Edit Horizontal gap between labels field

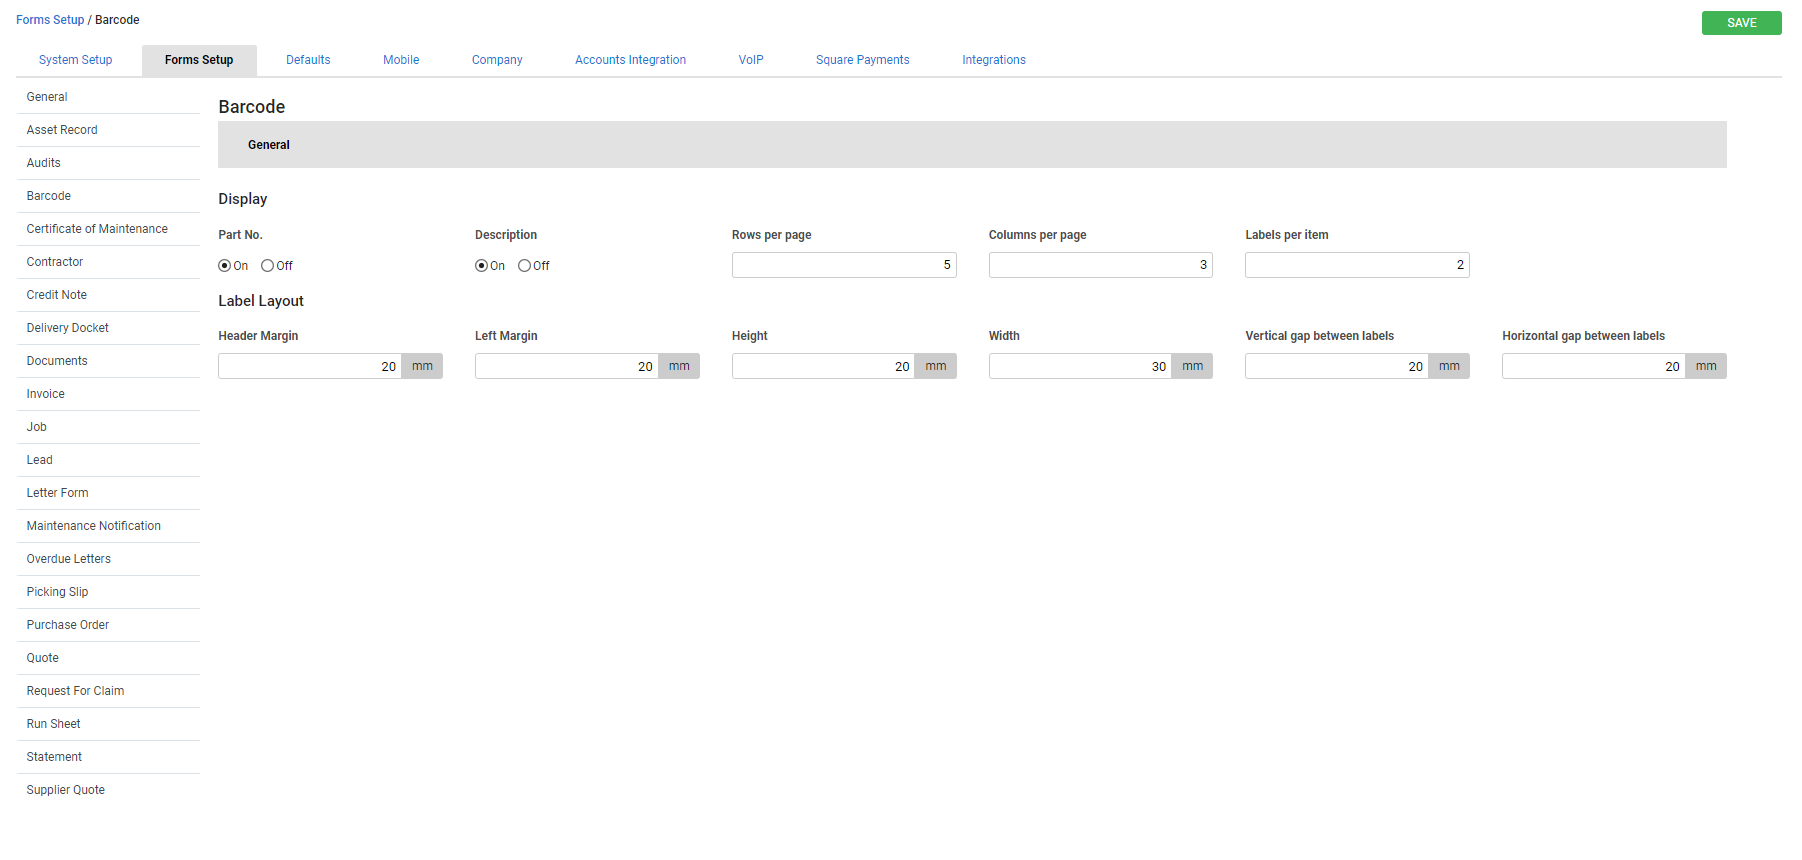pyautogui.click(x=1594, y=366)
